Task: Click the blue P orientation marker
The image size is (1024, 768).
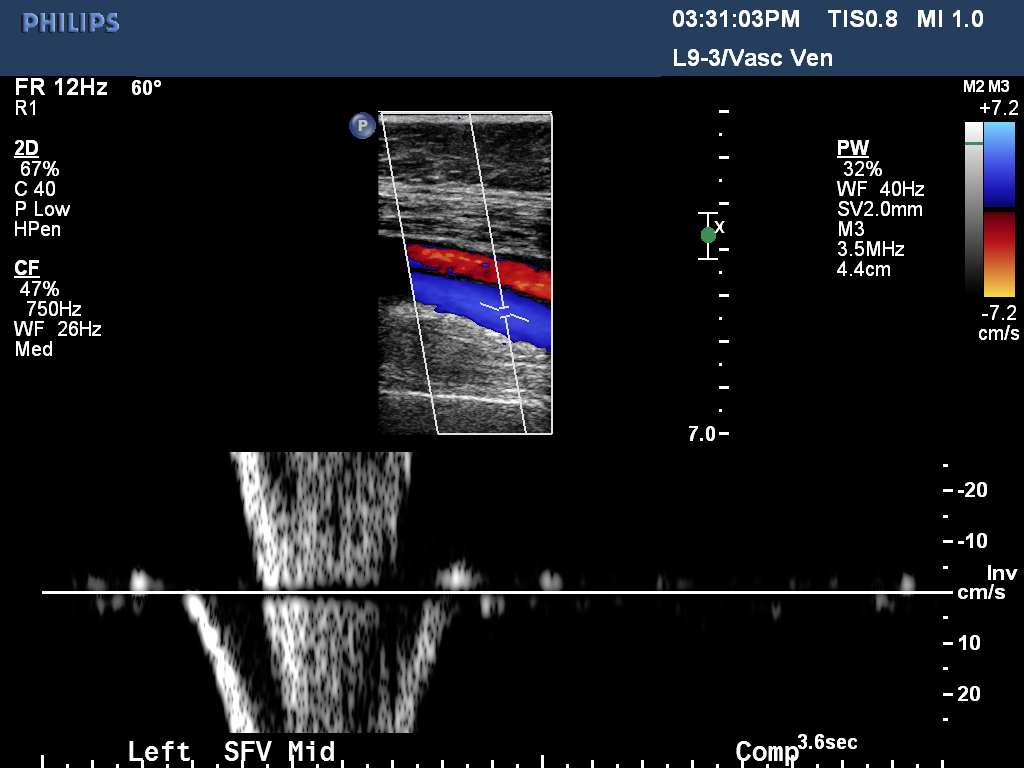Action: pyautogui.click(x=361, y=125)
